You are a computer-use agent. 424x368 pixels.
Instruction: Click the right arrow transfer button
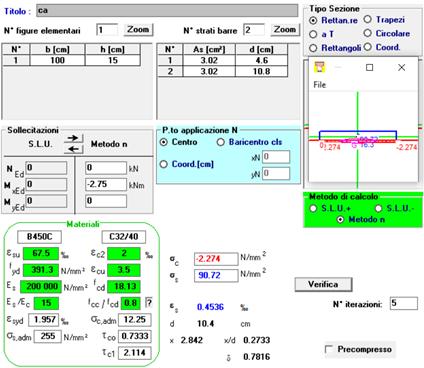pyautogui.click(x=73, y=138)
